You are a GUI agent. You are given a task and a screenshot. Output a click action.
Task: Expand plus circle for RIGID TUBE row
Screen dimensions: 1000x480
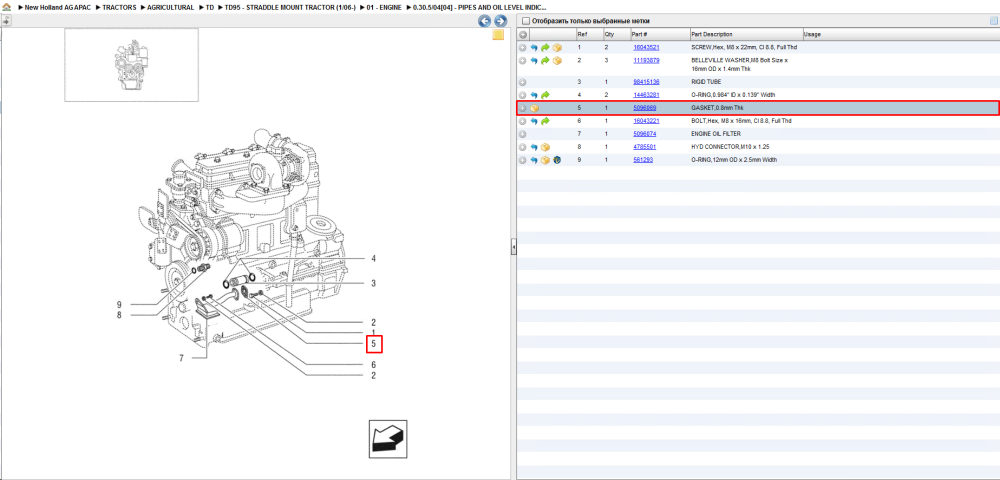point(523,82)
